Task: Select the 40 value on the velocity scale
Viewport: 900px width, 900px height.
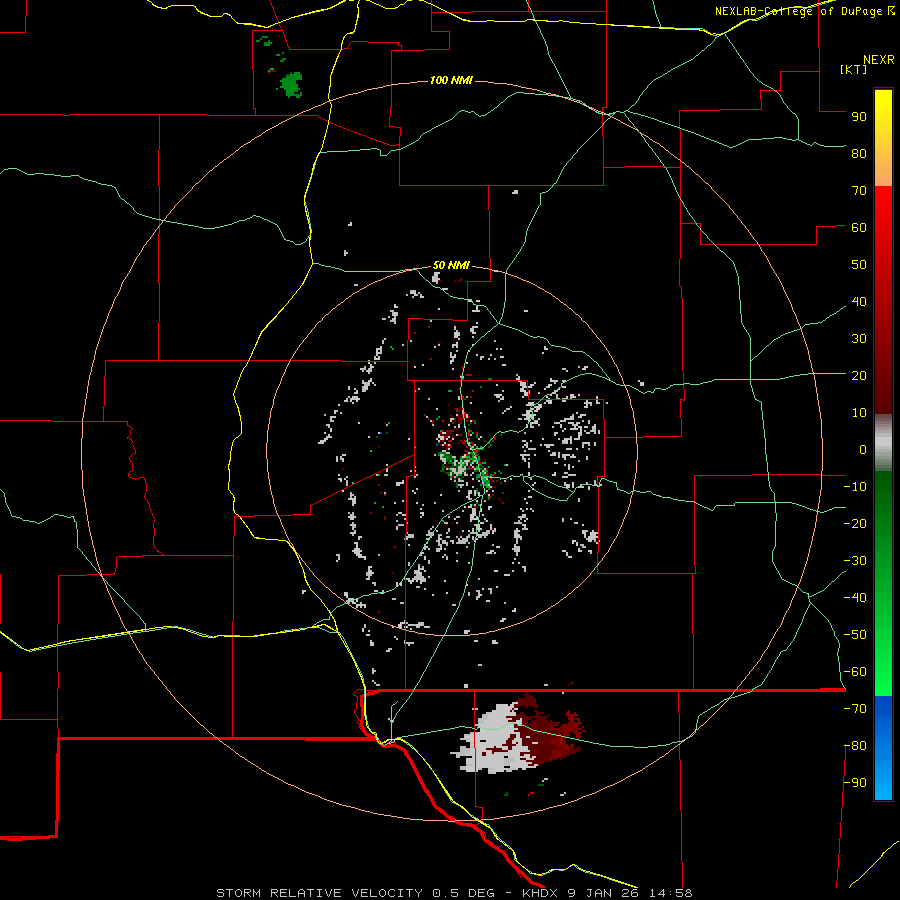Action: [859, 301]
